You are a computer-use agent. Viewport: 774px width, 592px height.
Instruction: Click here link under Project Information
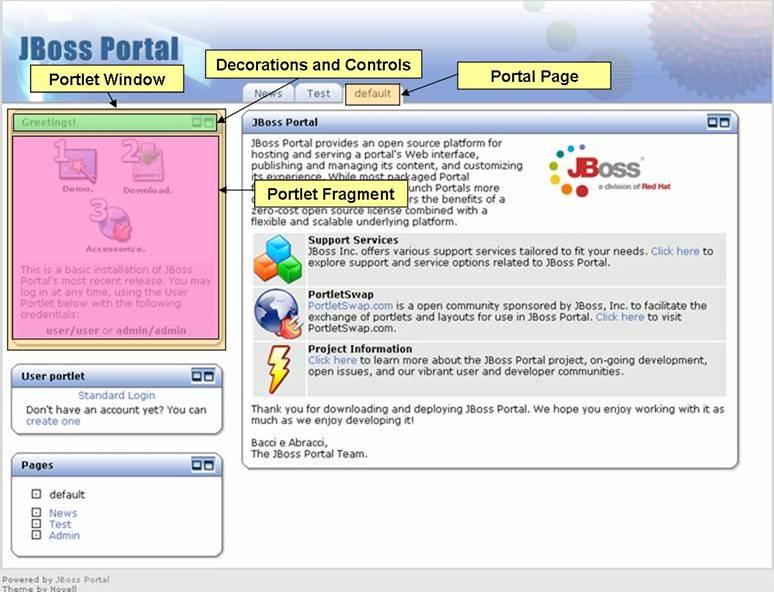click(x=332, y=360)
